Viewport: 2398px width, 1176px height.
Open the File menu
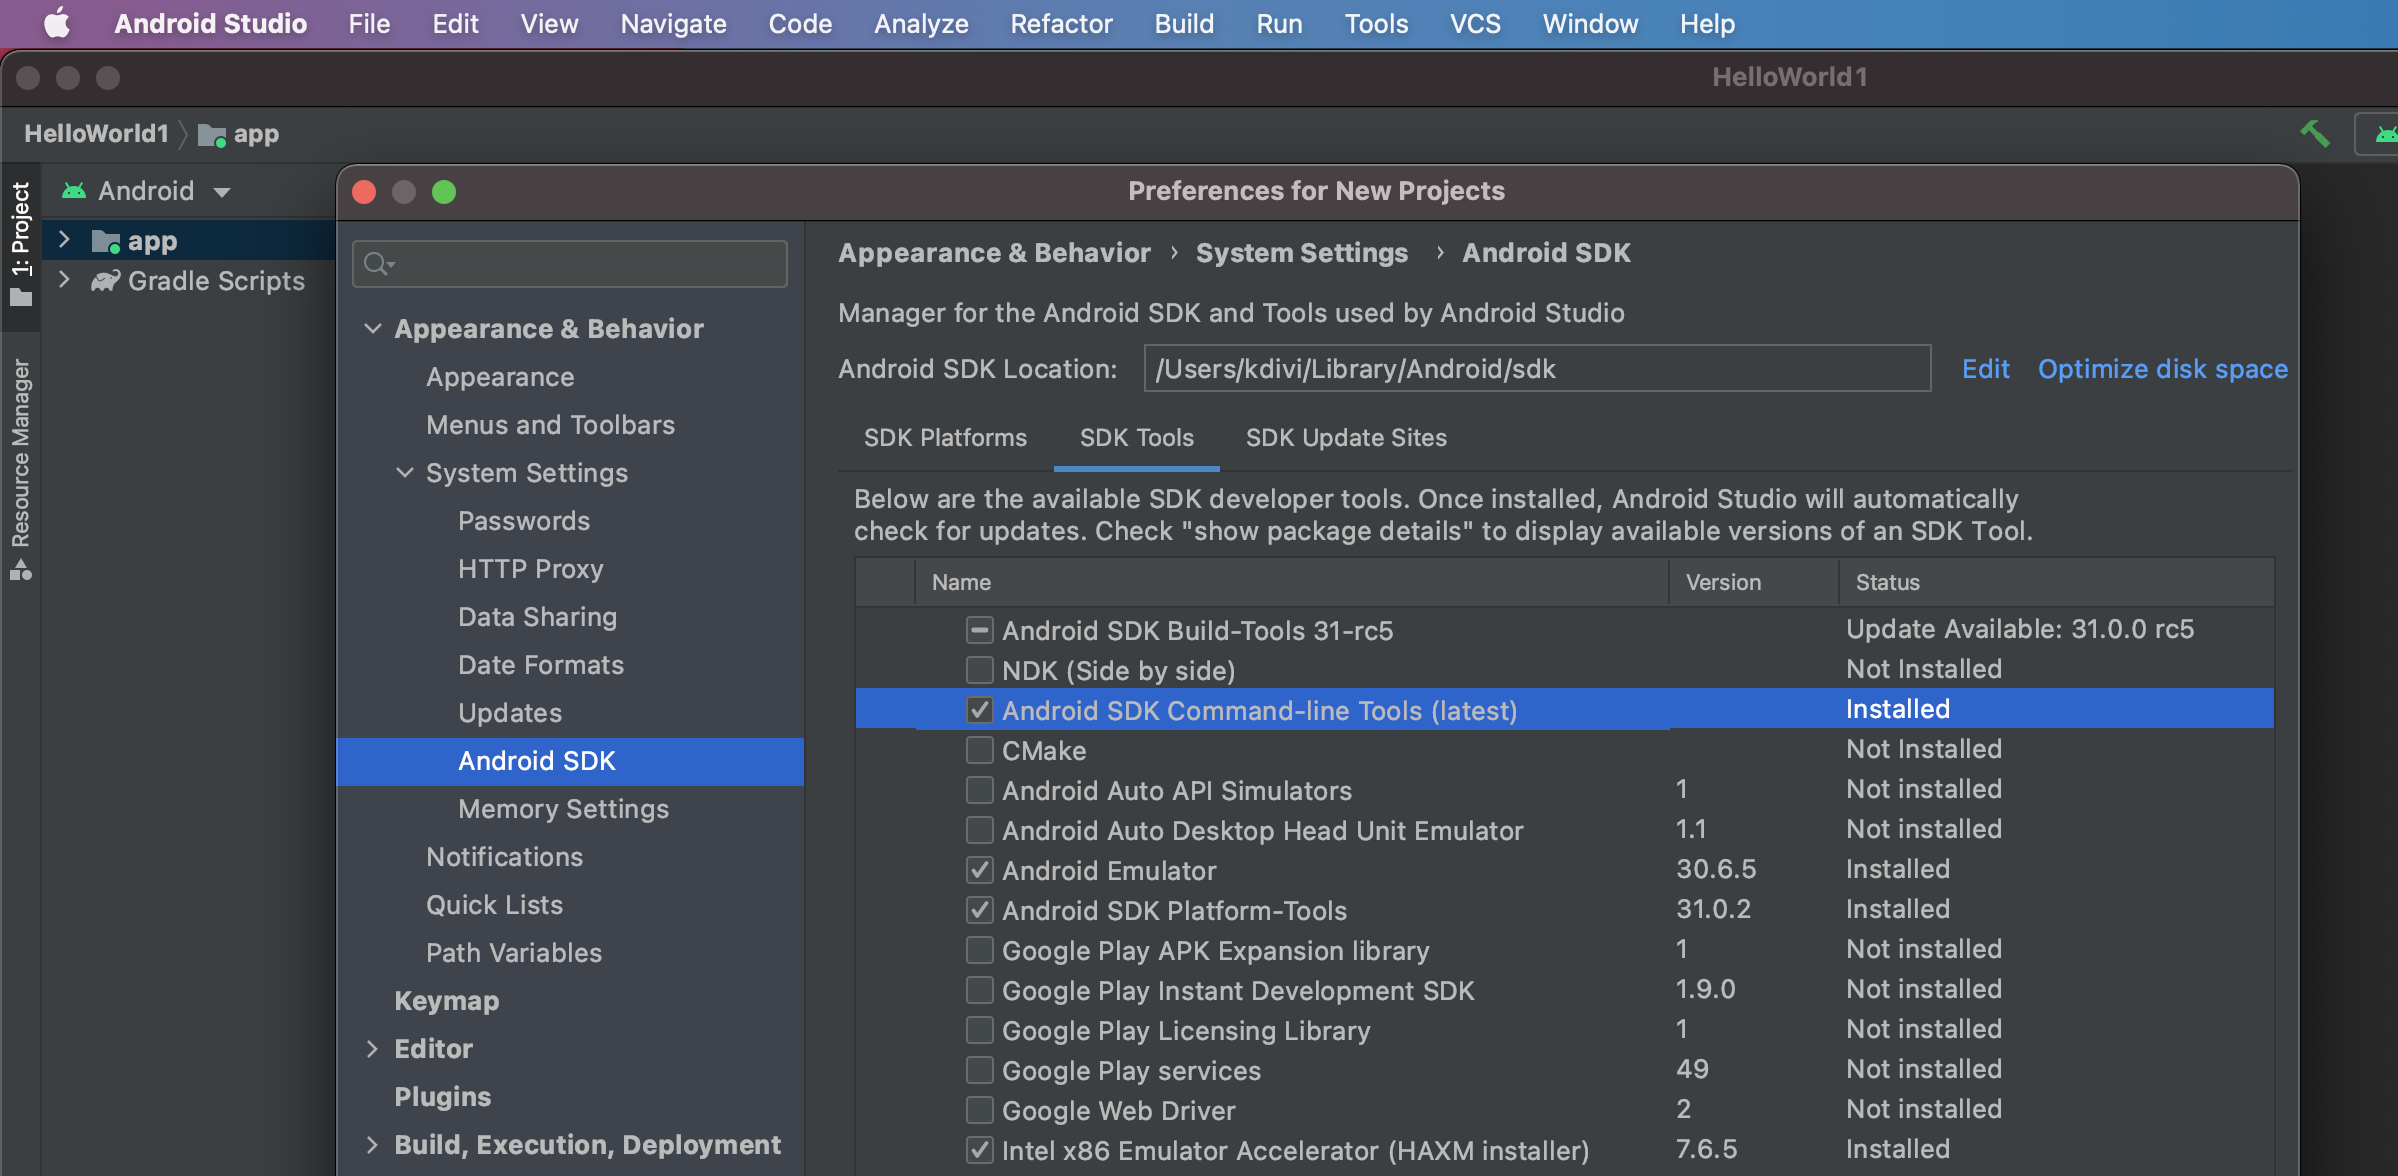pos(369,23)
